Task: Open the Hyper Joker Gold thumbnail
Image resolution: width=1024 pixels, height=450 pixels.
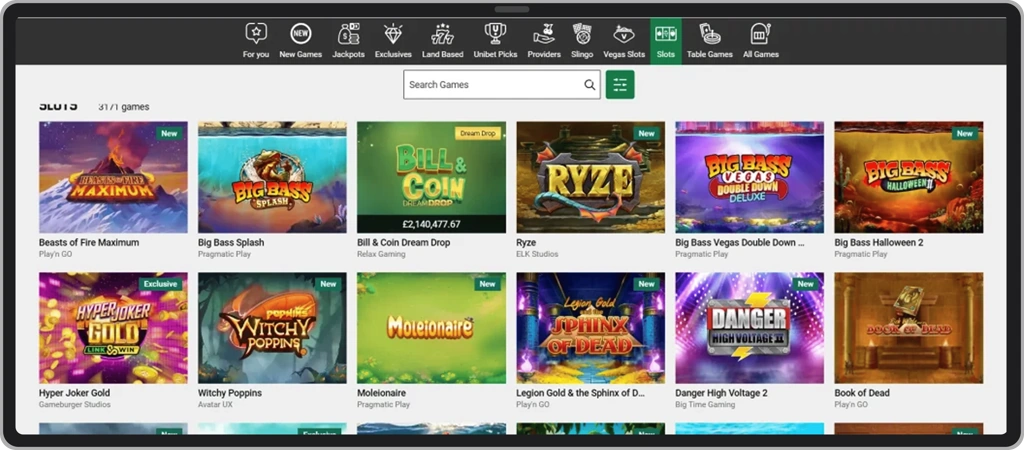Action: (113, 328)
